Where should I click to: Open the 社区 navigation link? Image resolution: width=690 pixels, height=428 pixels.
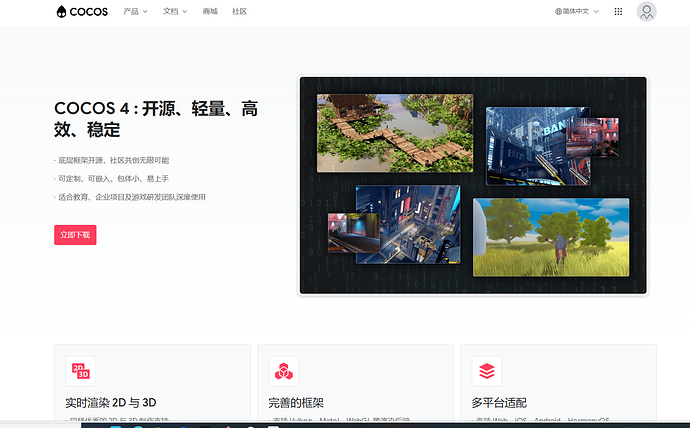pyautogui.click(x=239, y=11)
